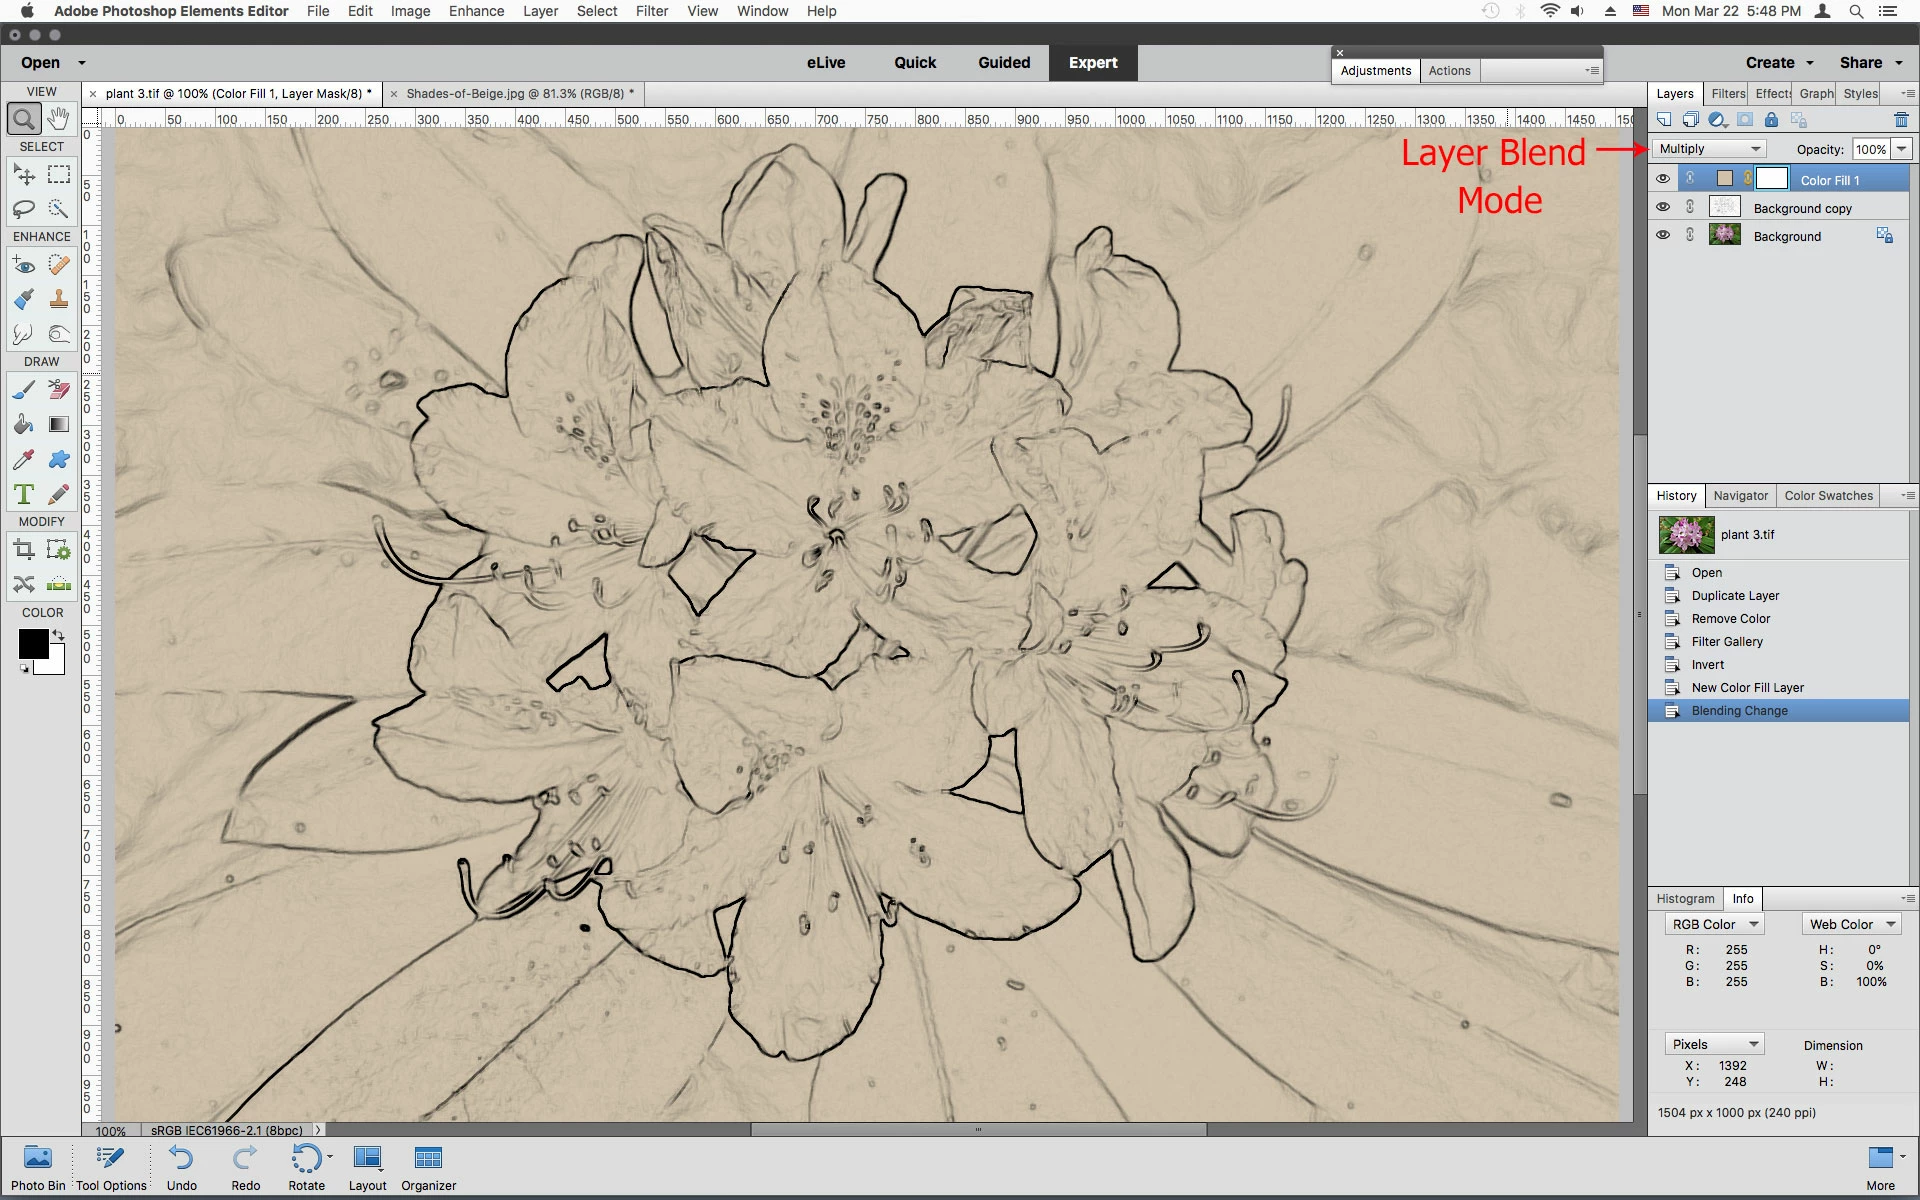Click the trash icon in Layers panel
The width and height of the screenshot is (1920, 1200).
(1901, 120)
